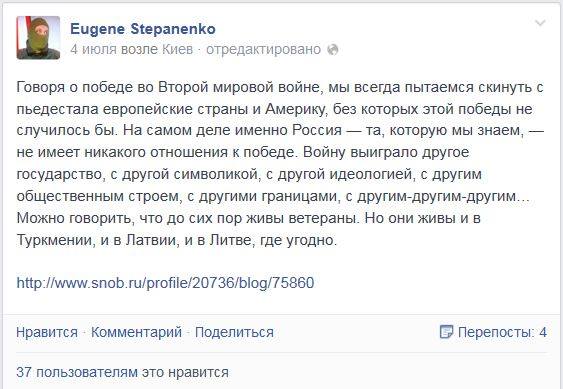View the Перепосты: 4 shares list

502,332
